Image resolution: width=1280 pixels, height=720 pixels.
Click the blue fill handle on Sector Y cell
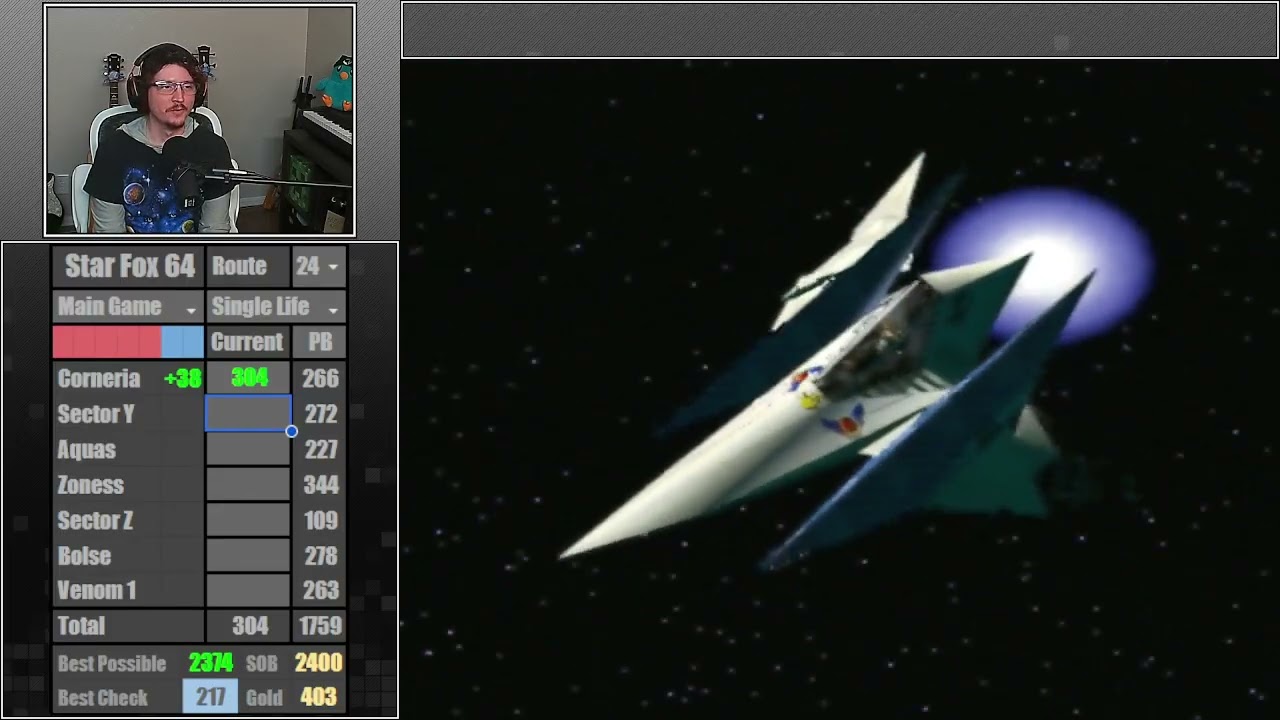pos(291,431)
